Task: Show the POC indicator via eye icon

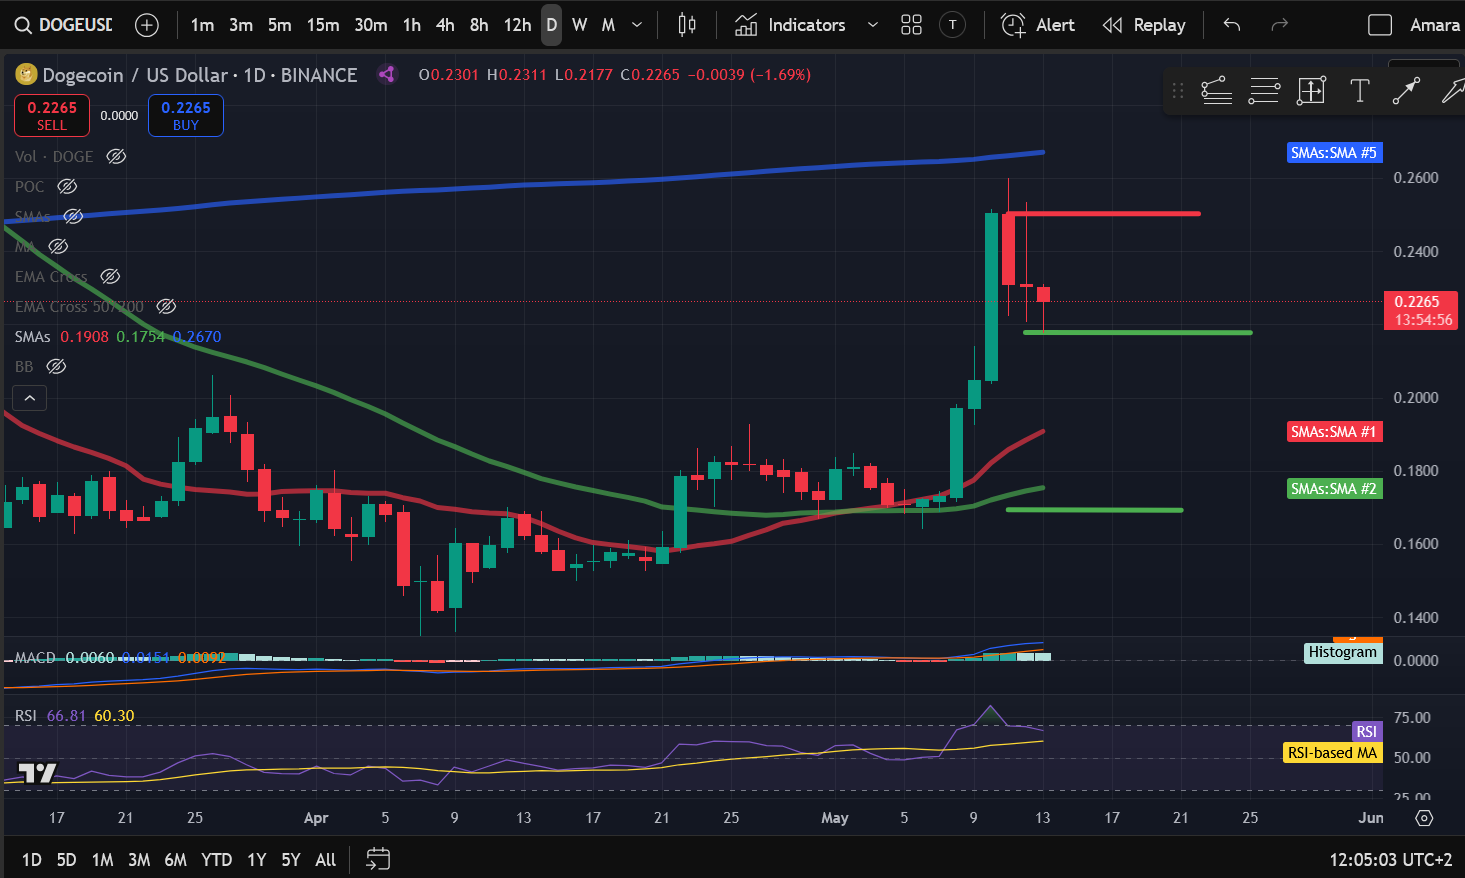Action: point(67,186)
